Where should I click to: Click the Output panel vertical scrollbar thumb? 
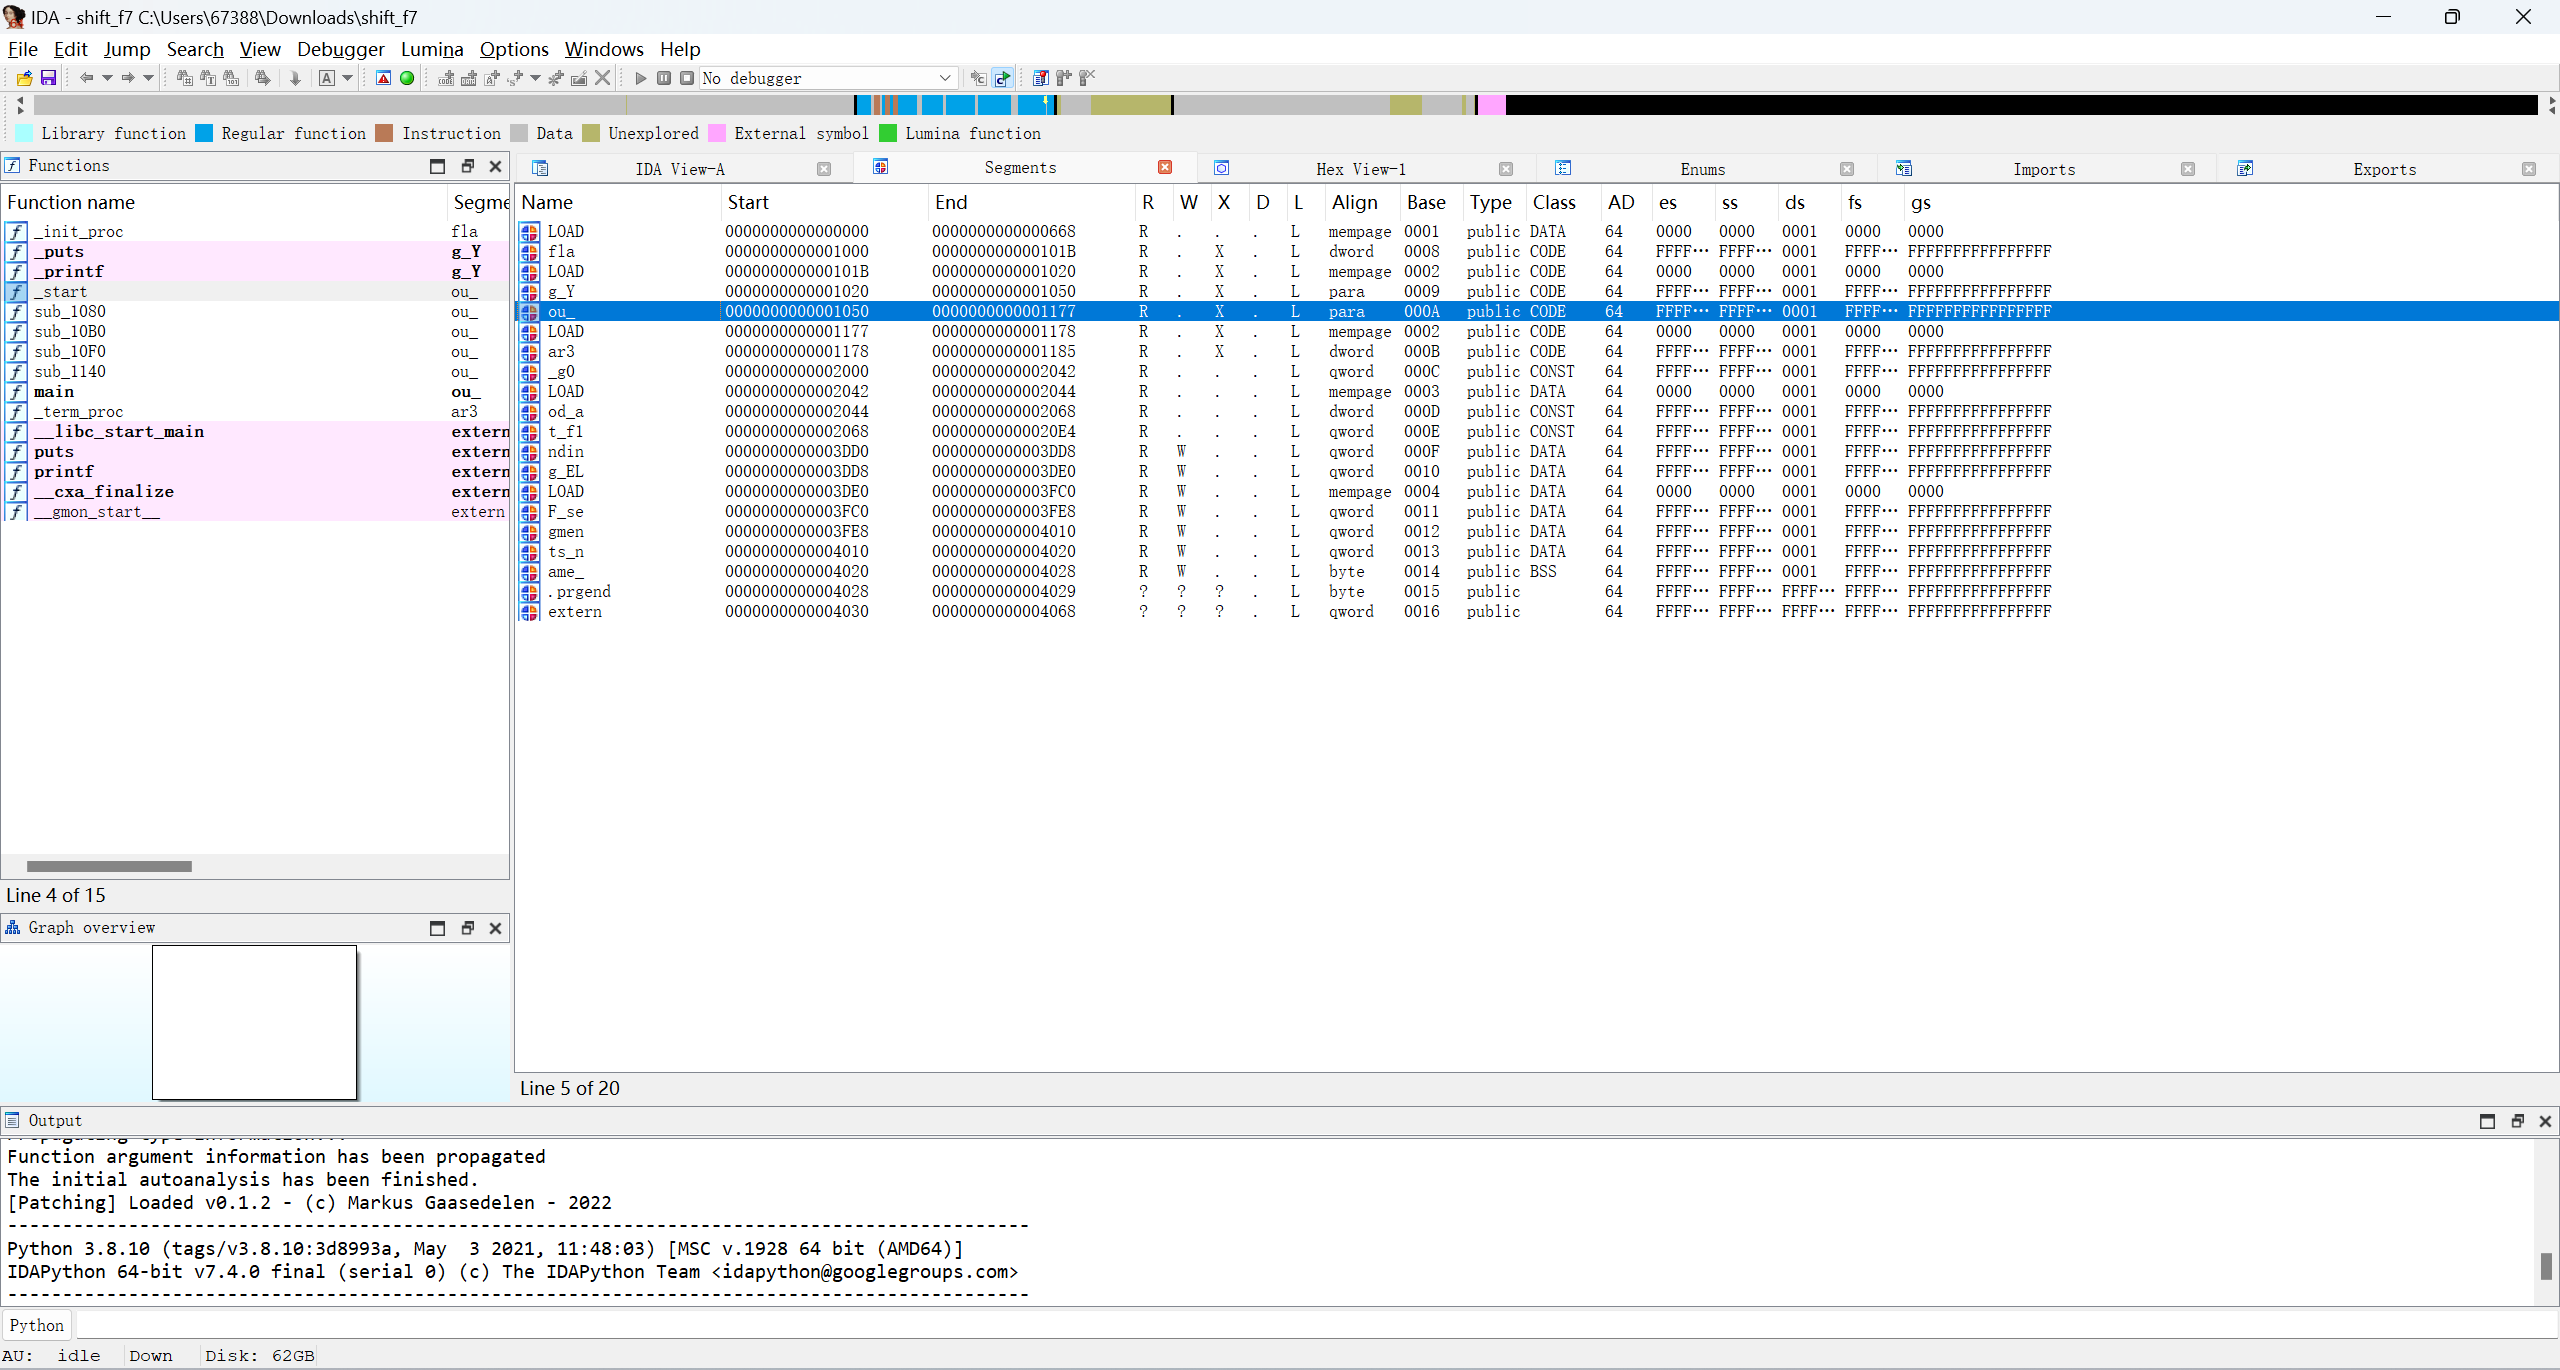pyautogui.click(x=2545, y=1265)
